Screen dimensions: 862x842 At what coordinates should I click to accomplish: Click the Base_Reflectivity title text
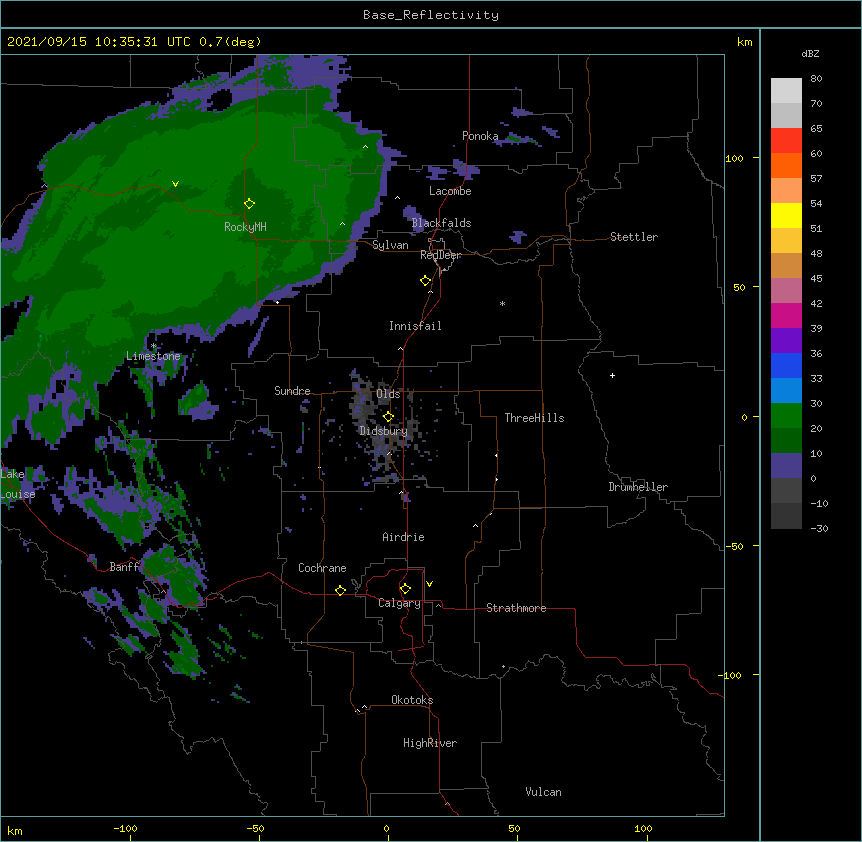(x=431, y=15)
